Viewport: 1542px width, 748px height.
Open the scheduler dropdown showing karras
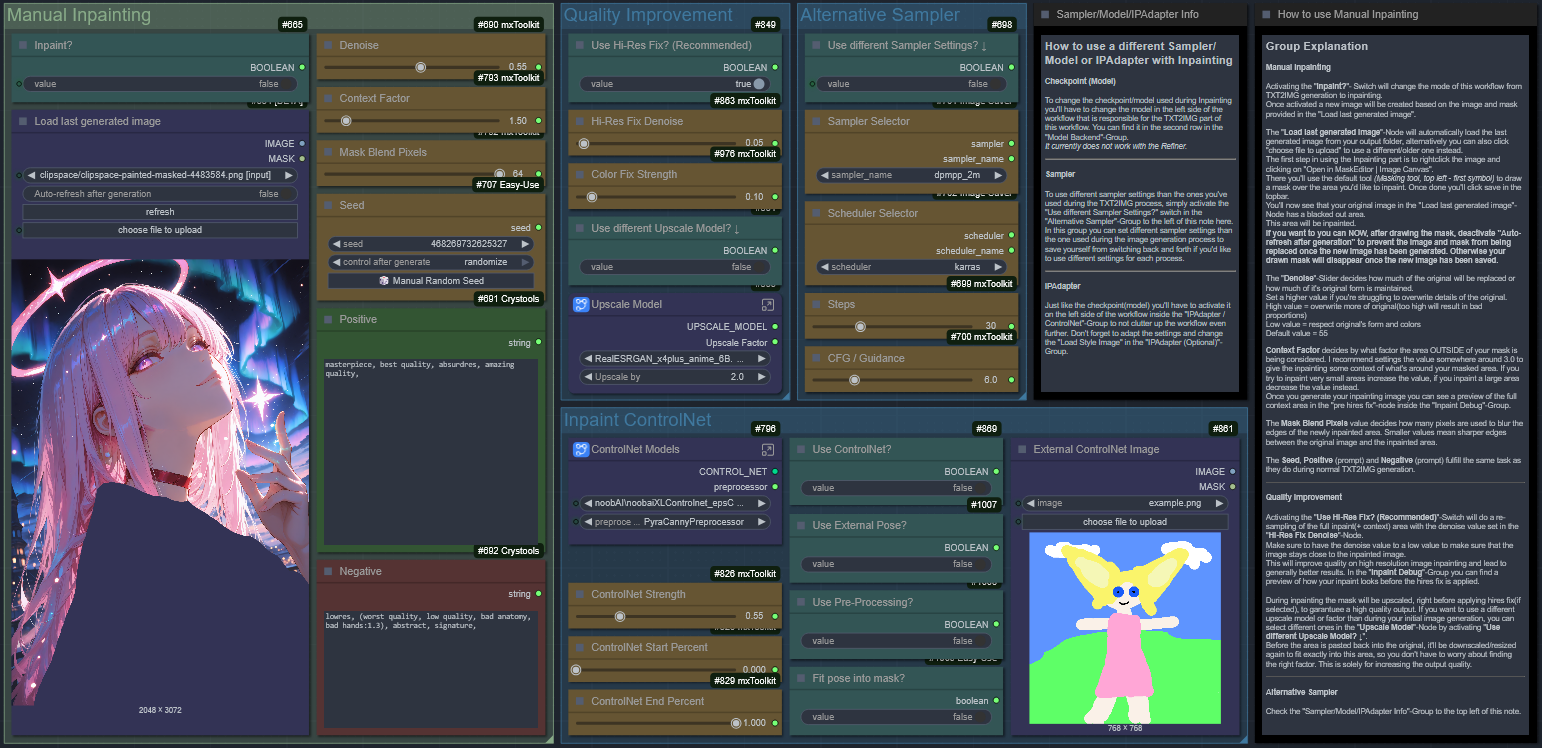click(x=911, y=267)
